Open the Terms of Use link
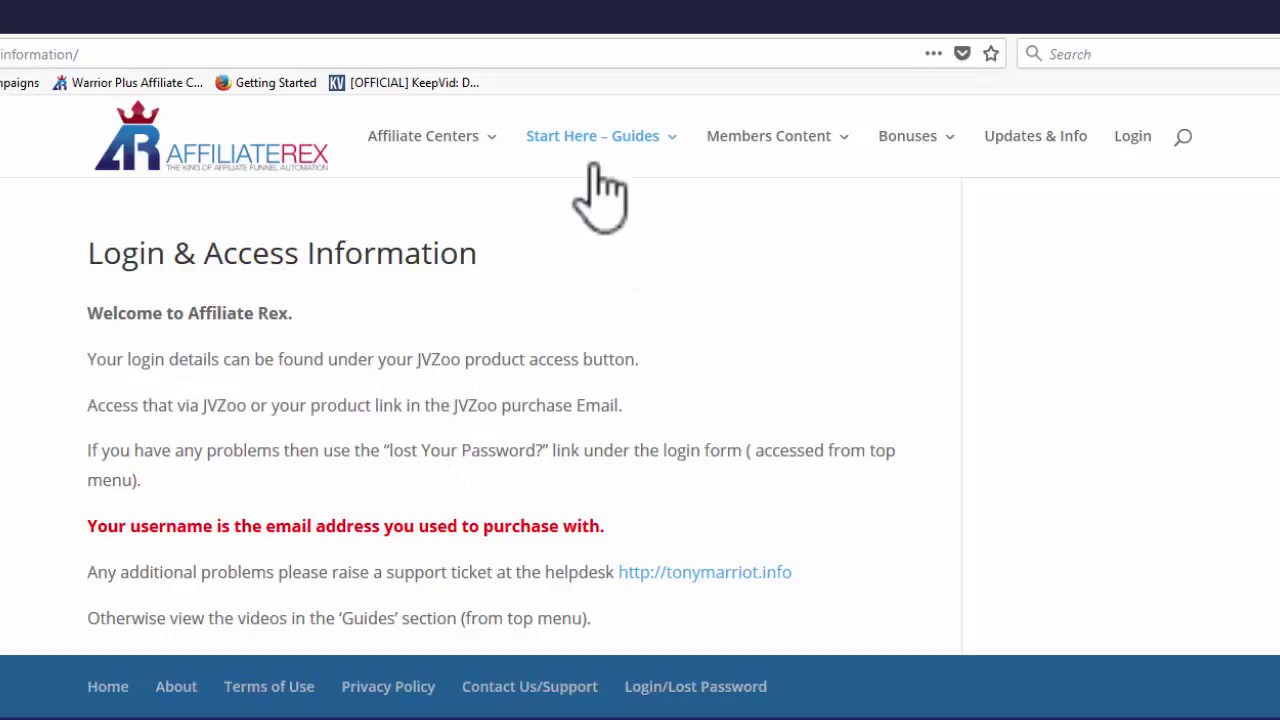 pyautogui.click(x=269, y=686)
